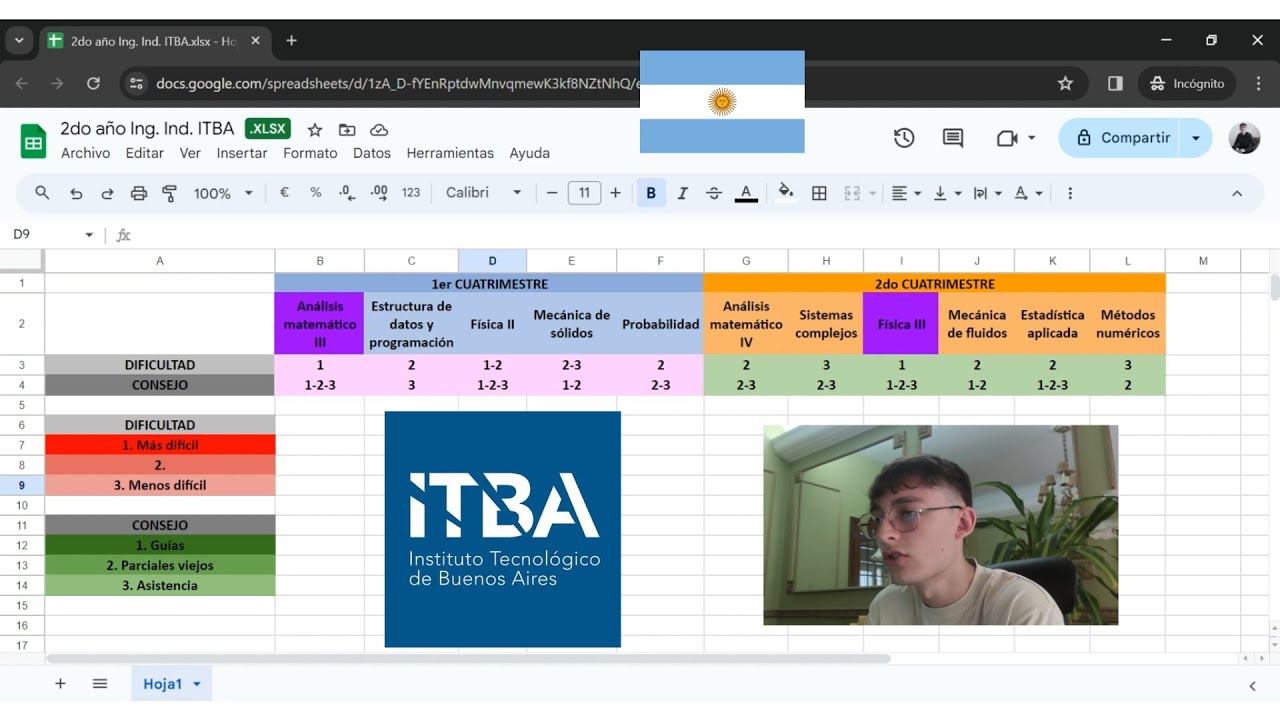Toggle strikethrough formatting

pos(714,193)
